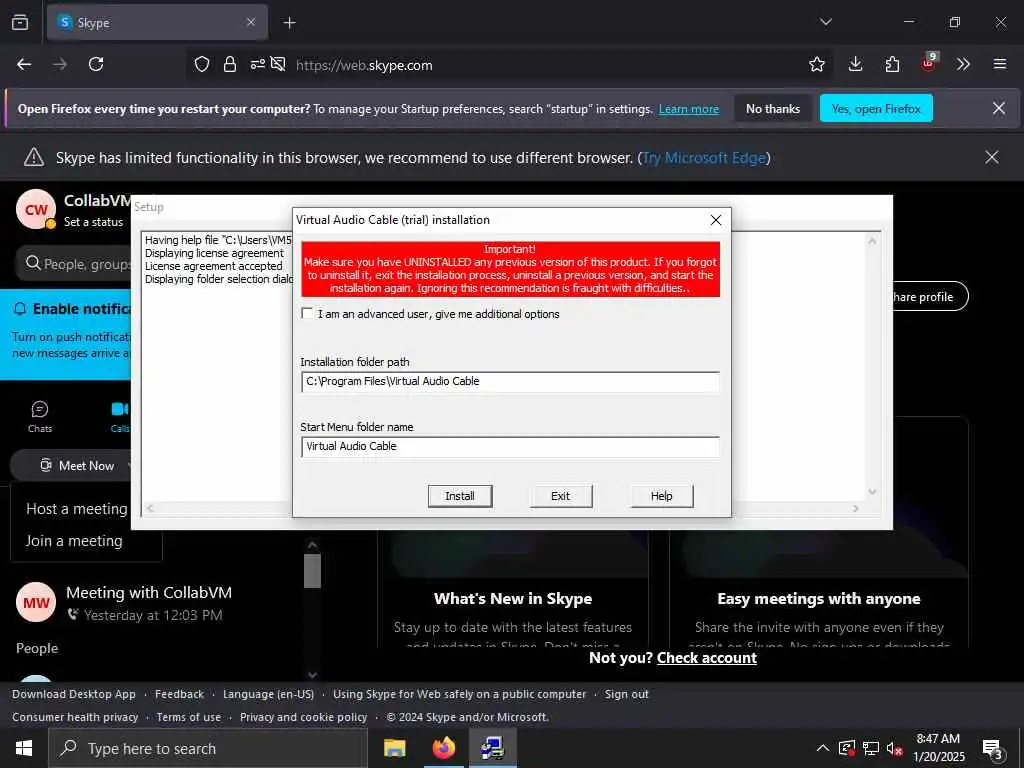Click the Install button in the Virtual Audio Cable dialog

460,496
